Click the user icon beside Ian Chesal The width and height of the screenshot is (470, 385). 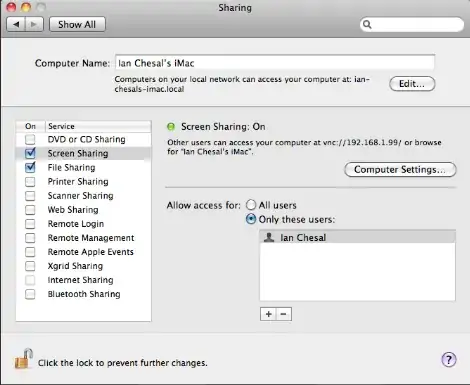pos(269,237)
